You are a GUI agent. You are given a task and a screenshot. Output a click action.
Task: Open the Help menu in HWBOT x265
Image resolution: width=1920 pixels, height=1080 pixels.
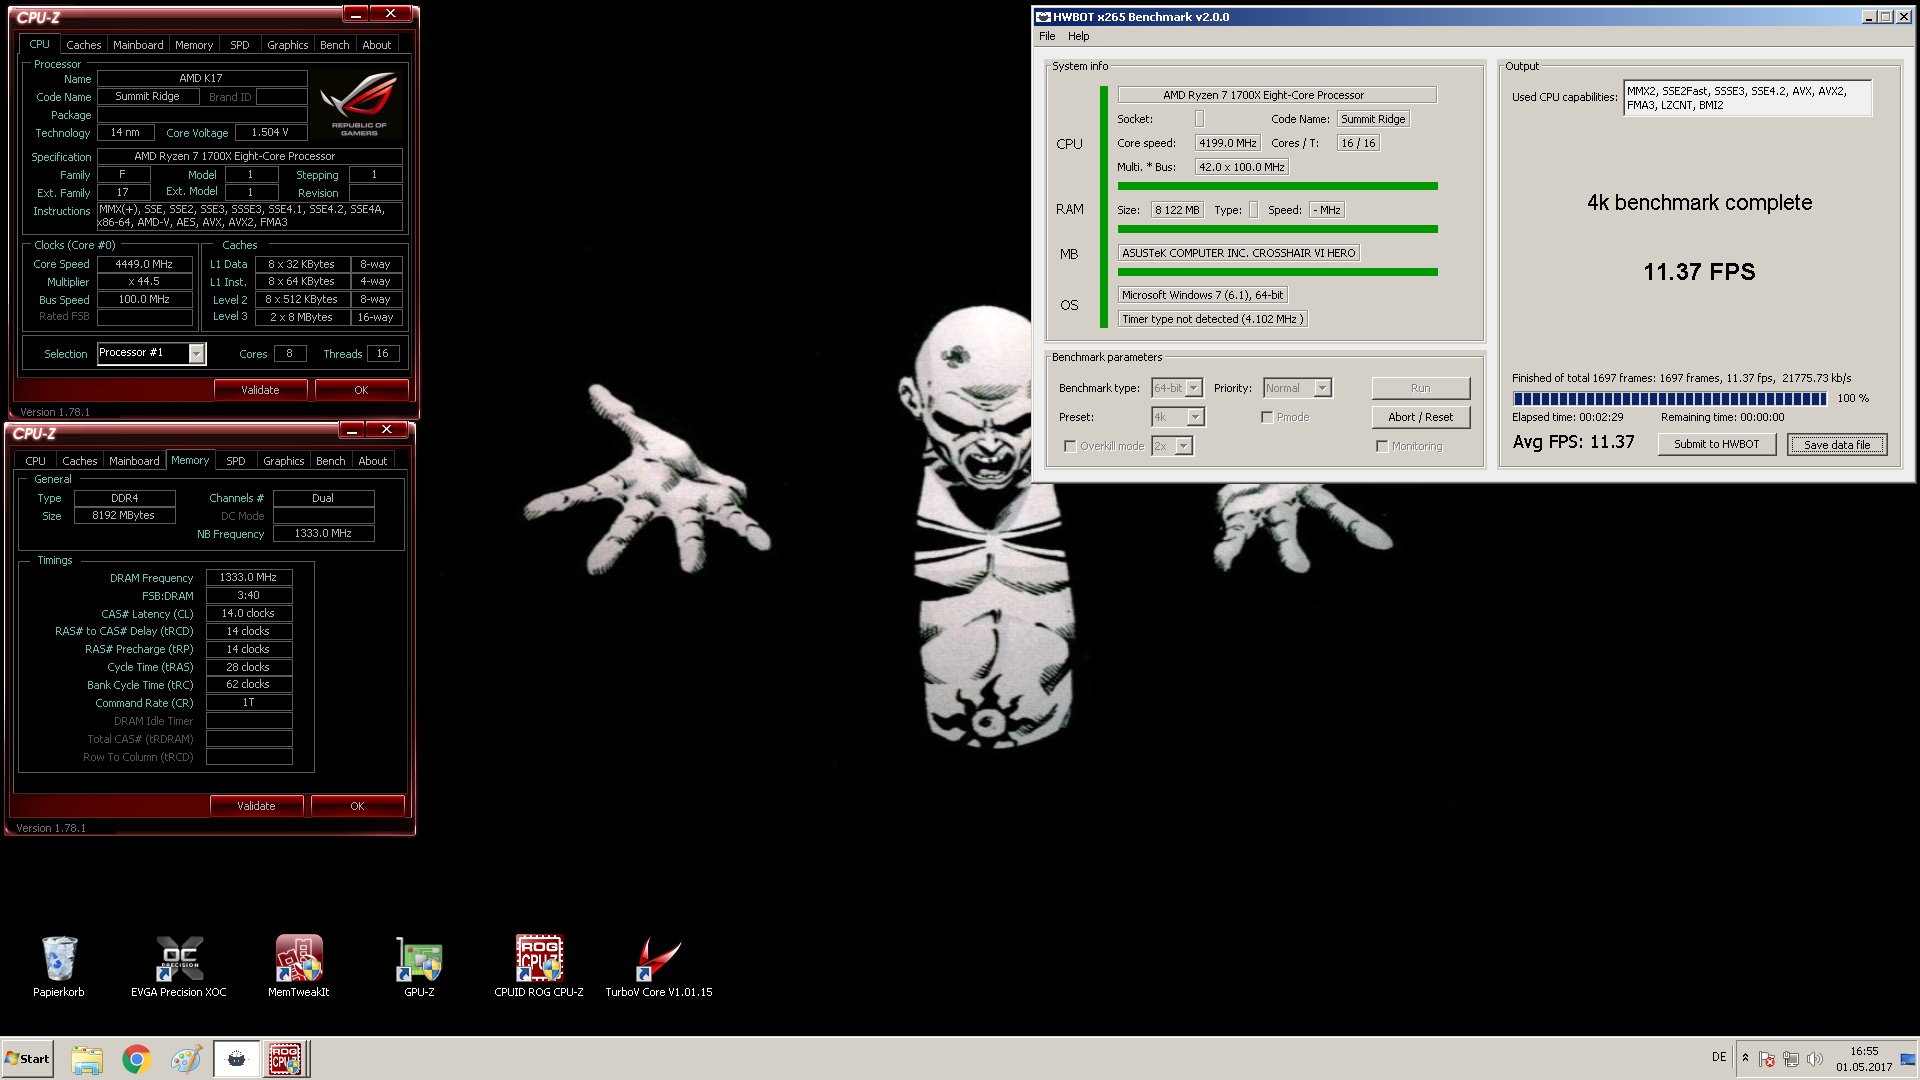1078,36
